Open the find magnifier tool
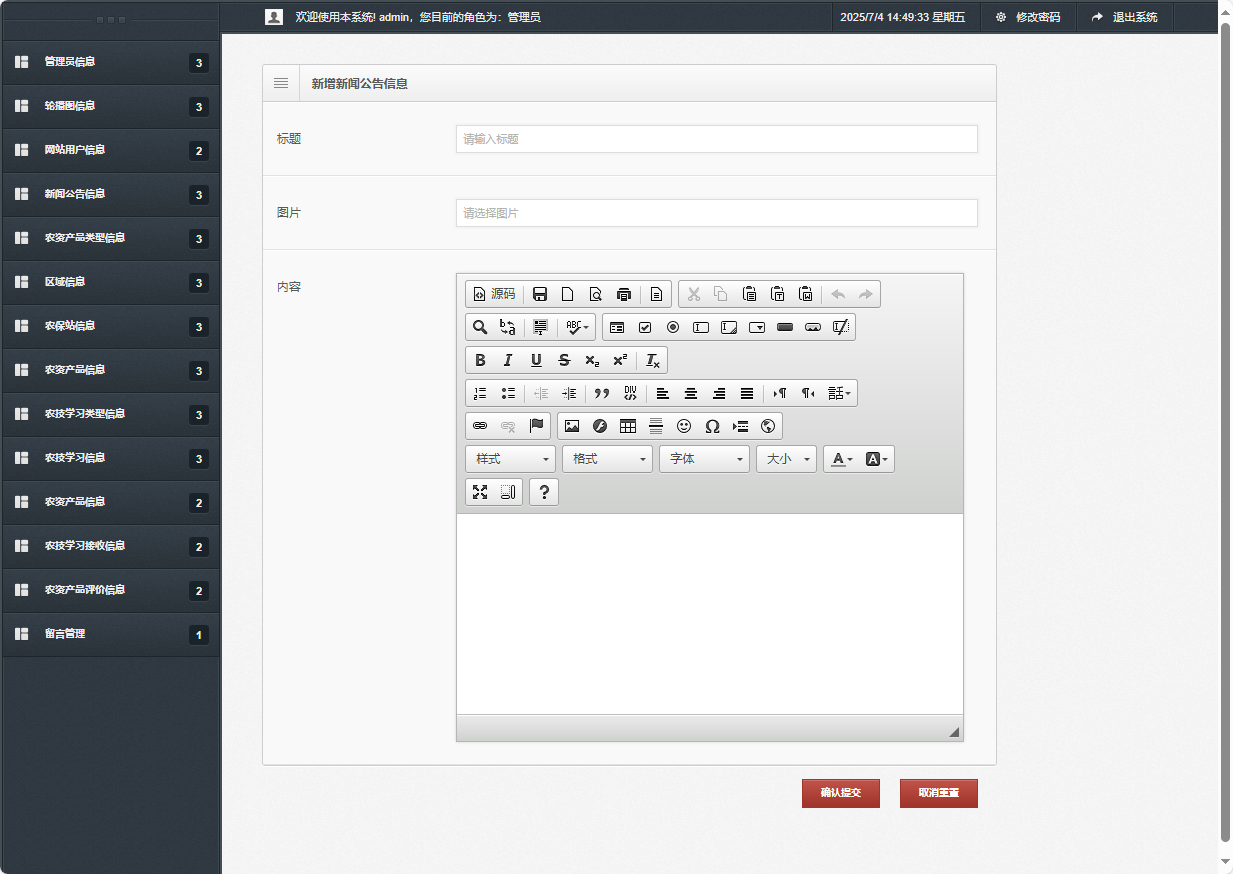This screenshot has width=1233, height=874. coord(480,327)
